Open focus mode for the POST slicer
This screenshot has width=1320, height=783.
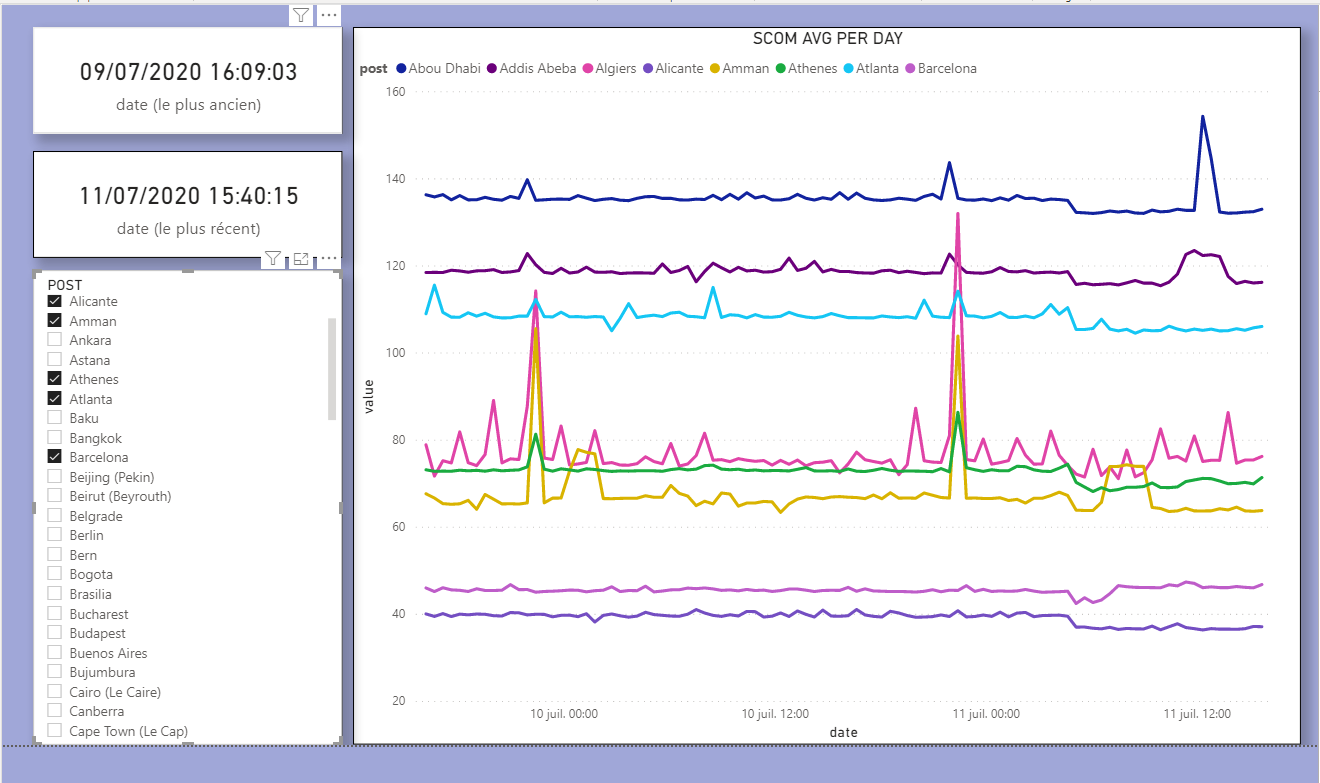301,259
